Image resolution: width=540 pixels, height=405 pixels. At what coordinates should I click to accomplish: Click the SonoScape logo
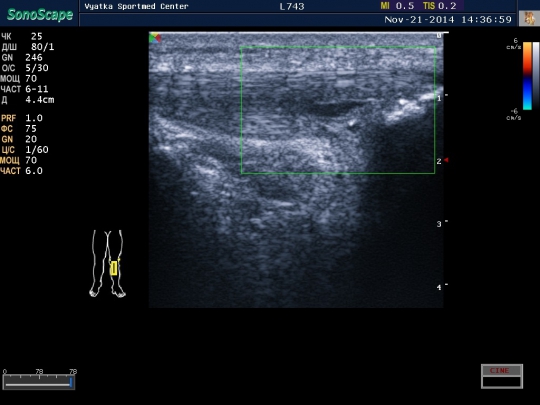pos(40,15)
